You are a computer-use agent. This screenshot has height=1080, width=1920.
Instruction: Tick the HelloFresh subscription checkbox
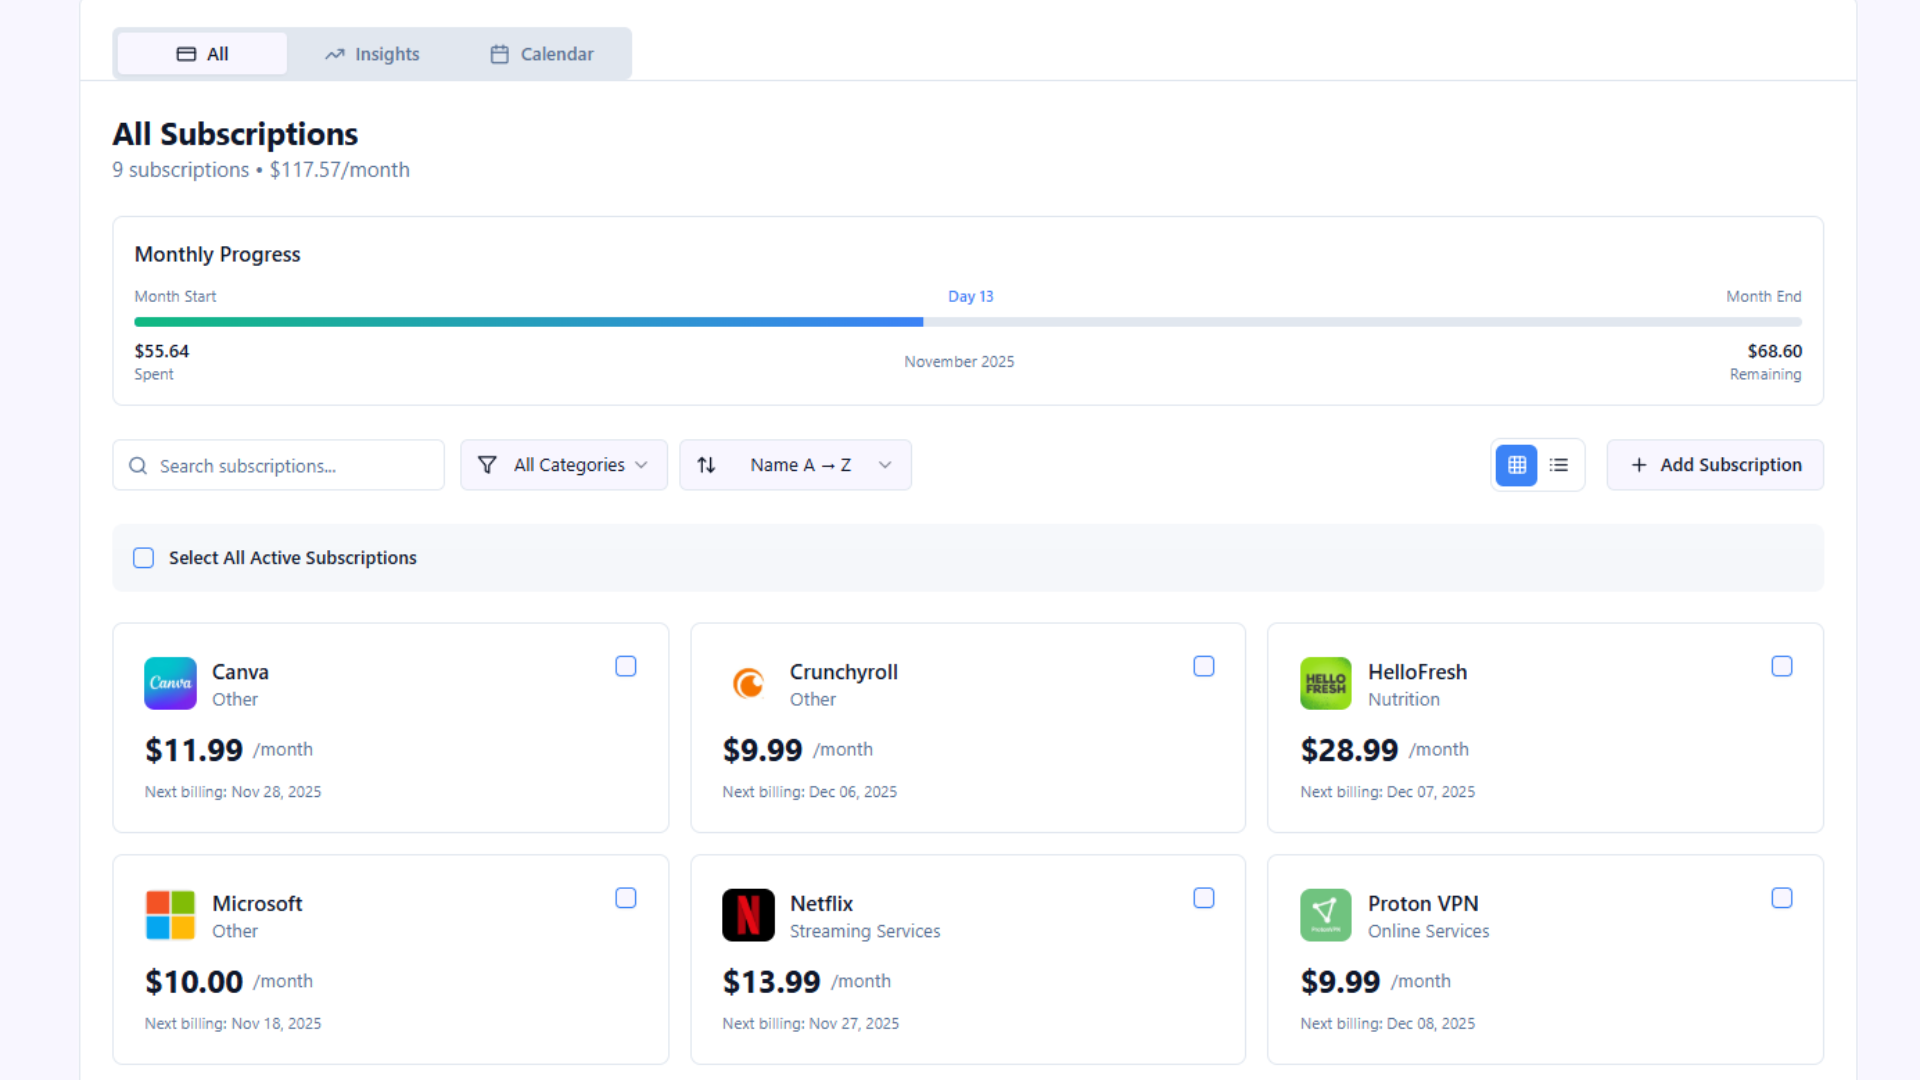pos(1782,666)
